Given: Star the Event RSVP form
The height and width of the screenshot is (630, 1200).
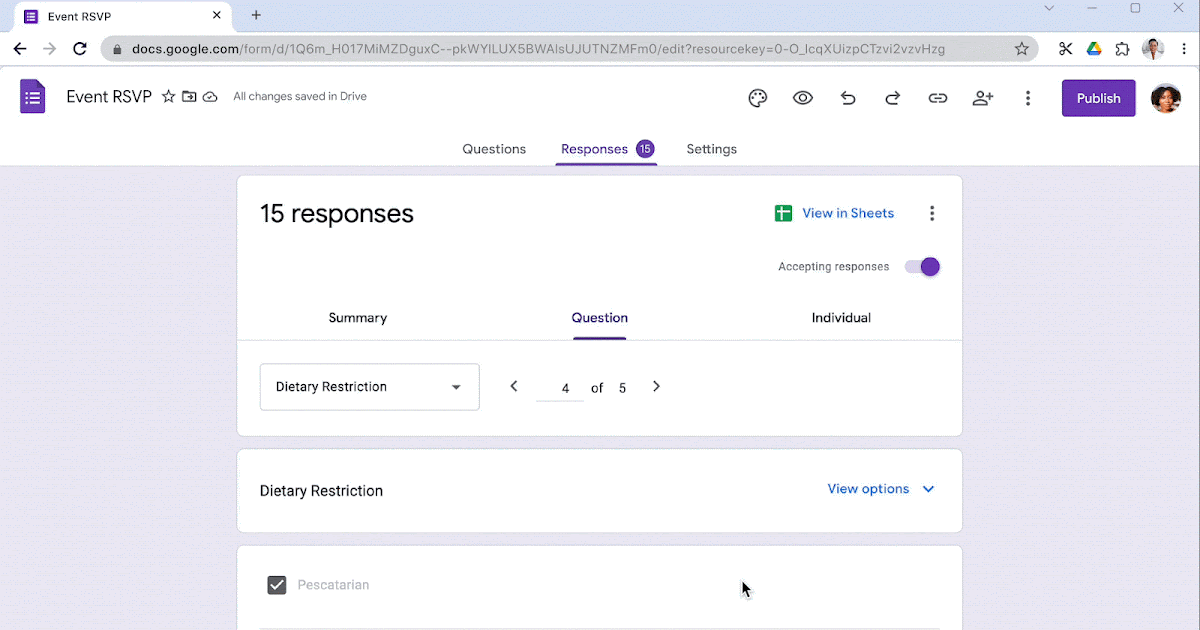Looking at the screenshot, I should (168, 97).
